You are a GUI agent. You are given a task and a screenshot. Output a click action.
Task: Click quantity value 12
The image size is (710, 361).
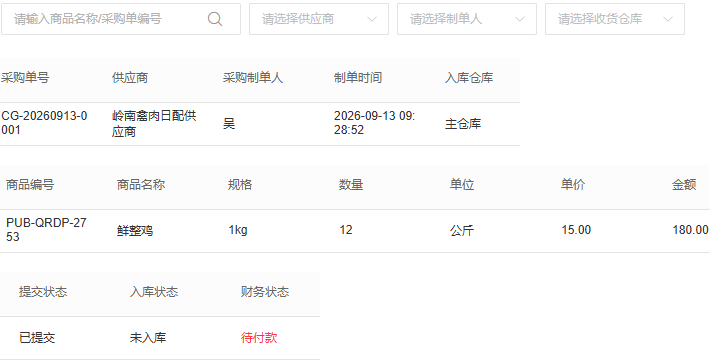pos(346,230)
